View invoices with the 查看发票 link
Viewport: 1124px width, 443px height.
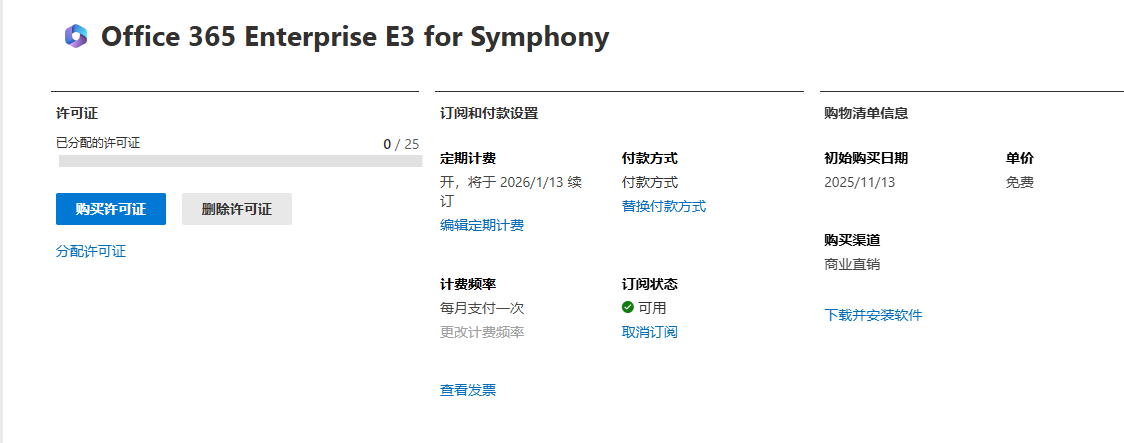coord(468,390)
